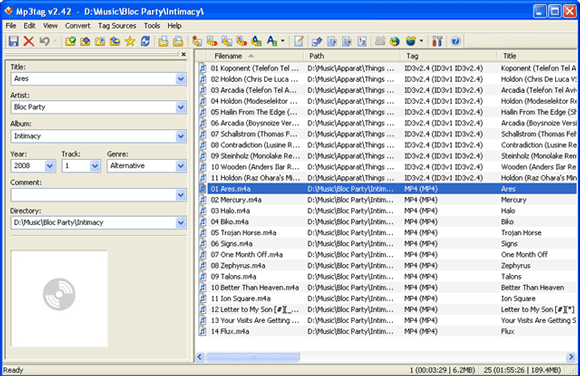Click the Save tag floppy disk icon
The image size is (580, 376).
(x=14, y=41)
